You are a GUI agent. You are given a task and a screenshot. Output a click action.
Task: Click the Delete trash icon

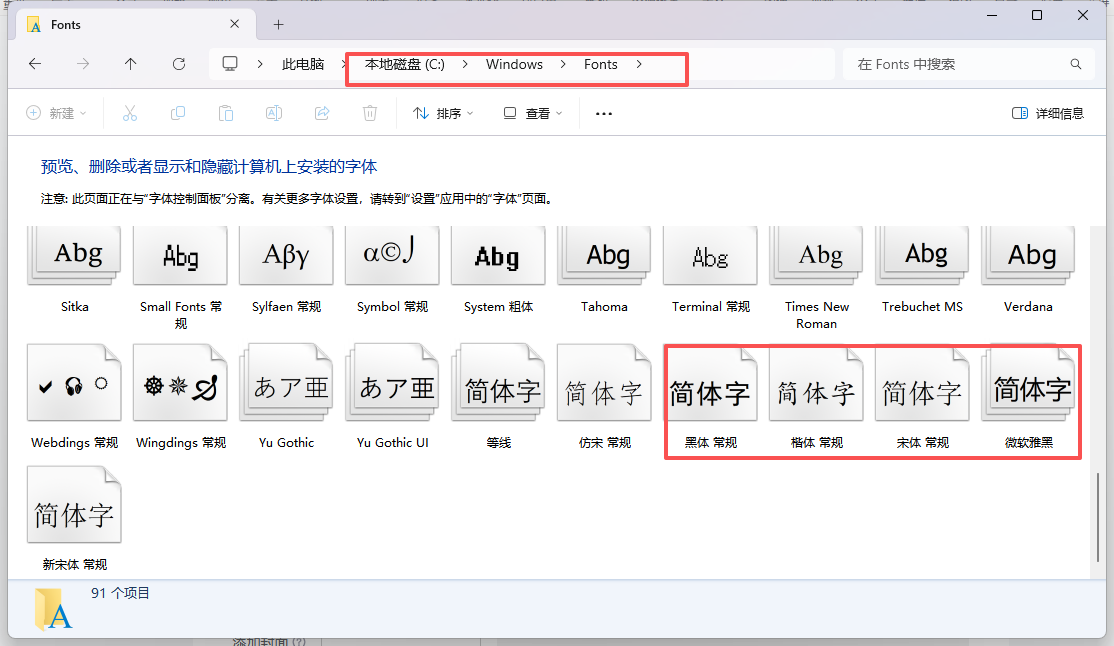pos(370,113)
